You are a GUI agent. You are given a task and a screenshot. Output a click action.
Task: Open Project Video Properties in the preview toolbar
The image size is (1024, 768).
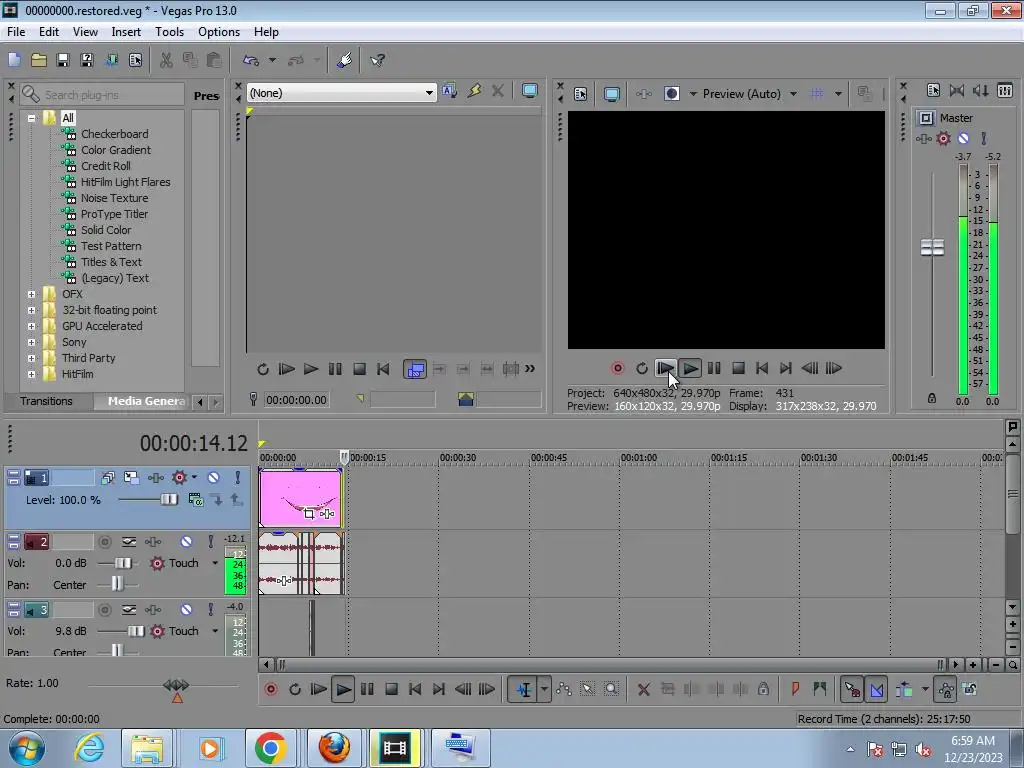pos(581,94)
